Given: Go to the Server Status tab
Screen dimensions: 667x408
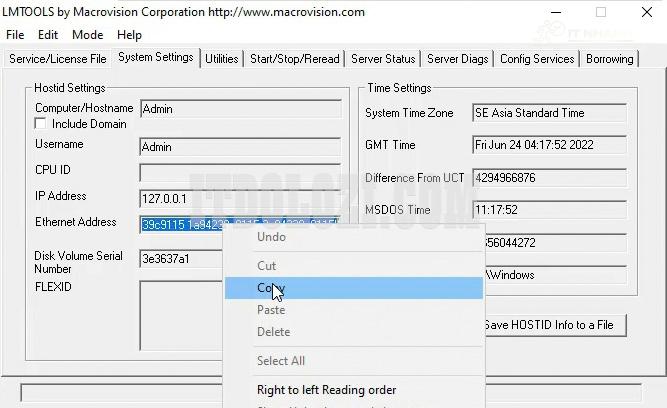Looking at the screenshot, I should point(383,59).
